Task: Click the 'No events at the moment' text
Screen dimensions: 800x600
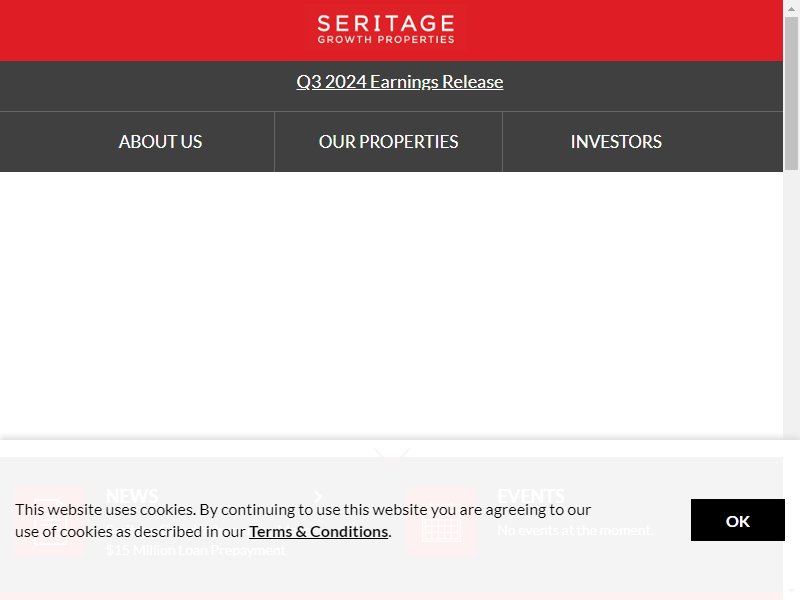Action: coord(575,531)
